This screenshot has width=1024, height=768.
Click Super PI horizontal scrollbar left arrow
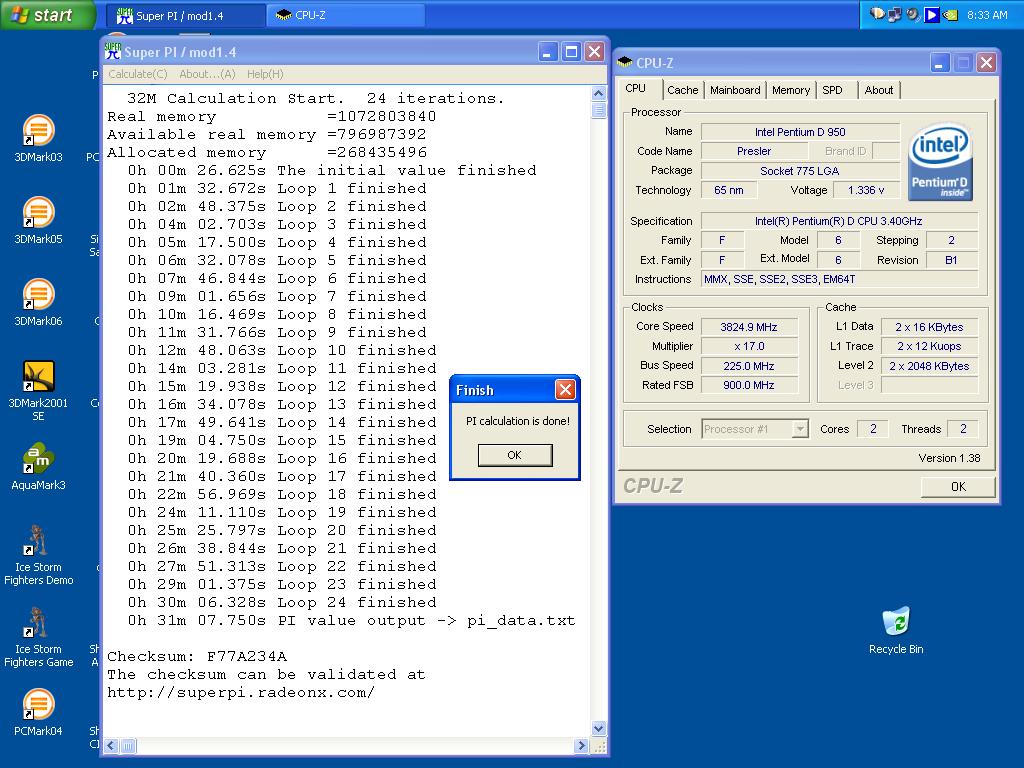click(x=112, y=745)
